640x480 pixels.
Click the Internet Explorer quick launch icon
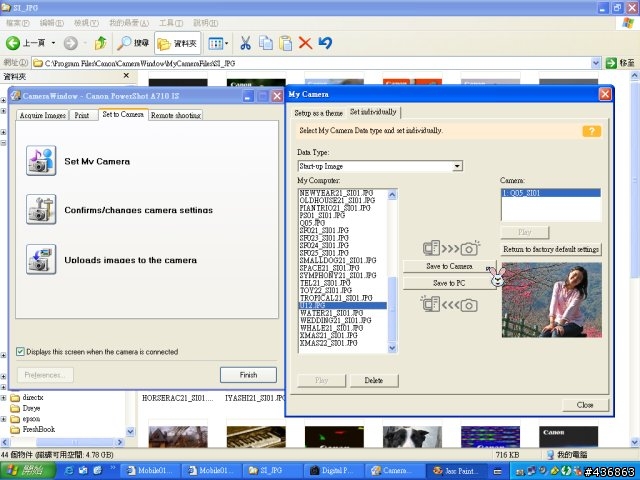(x=69, y=471)
